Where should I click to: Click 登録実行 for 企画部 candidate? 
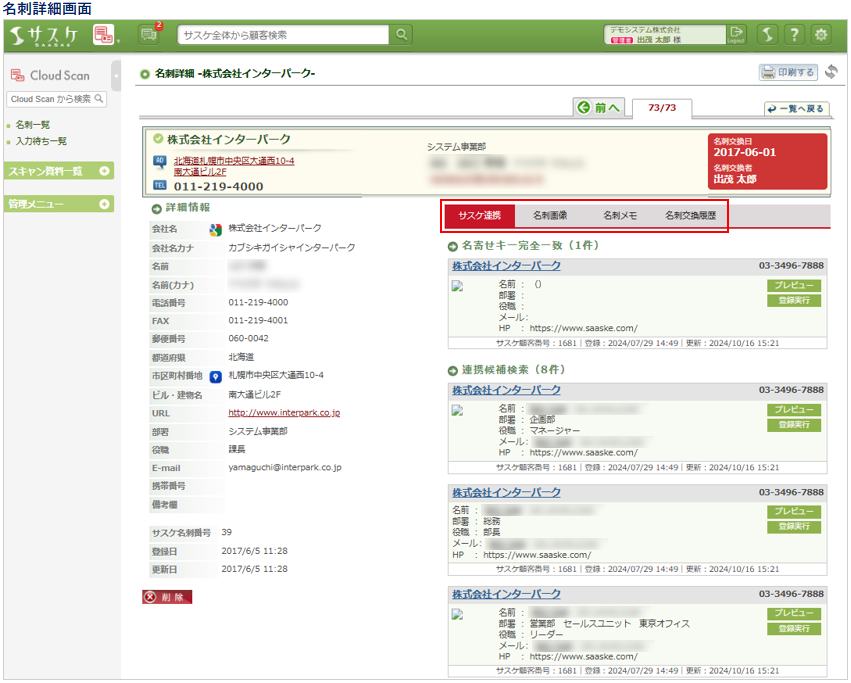[x=794, y=425]
